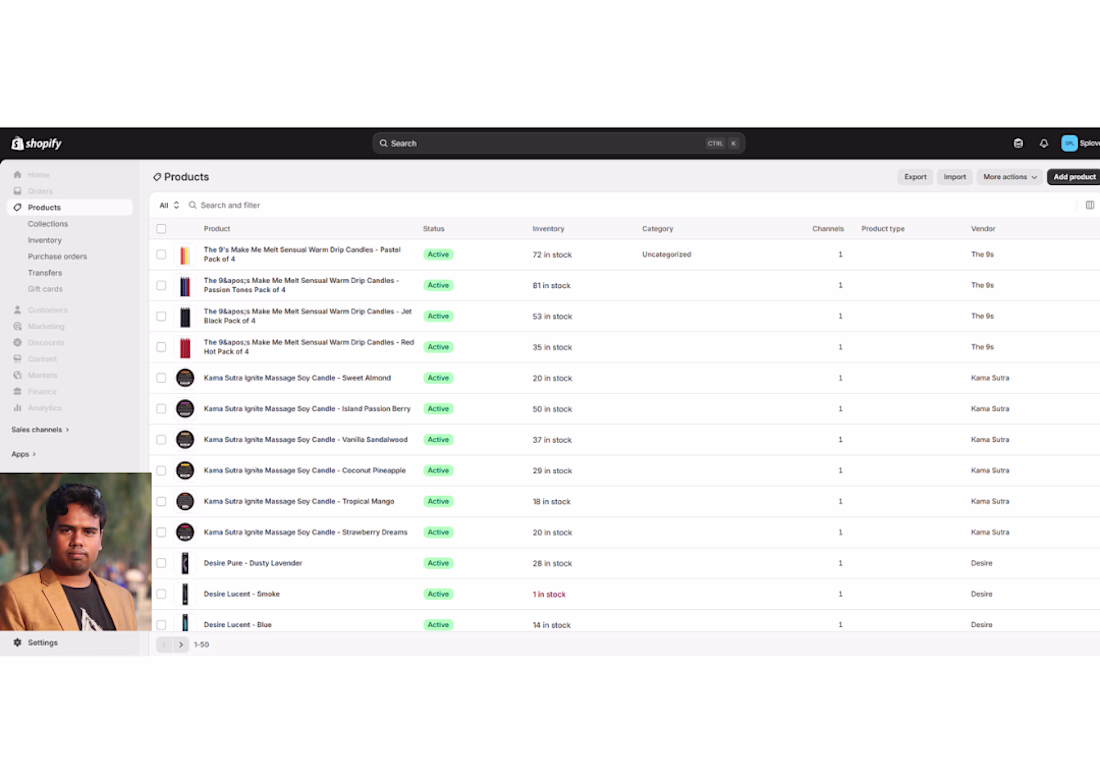Click the Analytics bar chart icon
Screen dimensions: 1100x783
pyautogui.click(x=18, y=408)
